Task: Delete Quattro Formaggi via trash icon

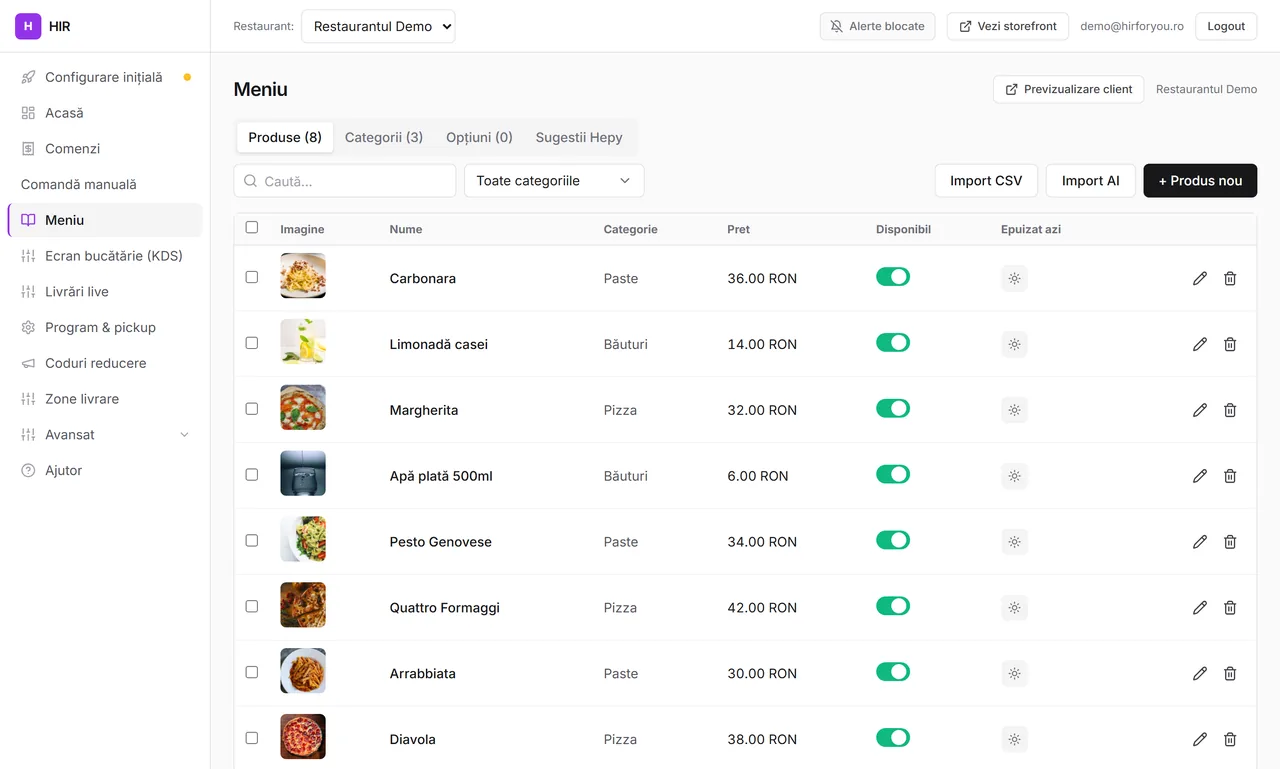Action: coord(1230,608)
